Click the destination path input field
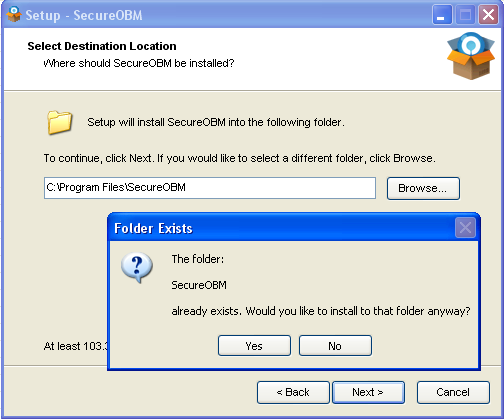504x420 pixels. tap(210, 188)
